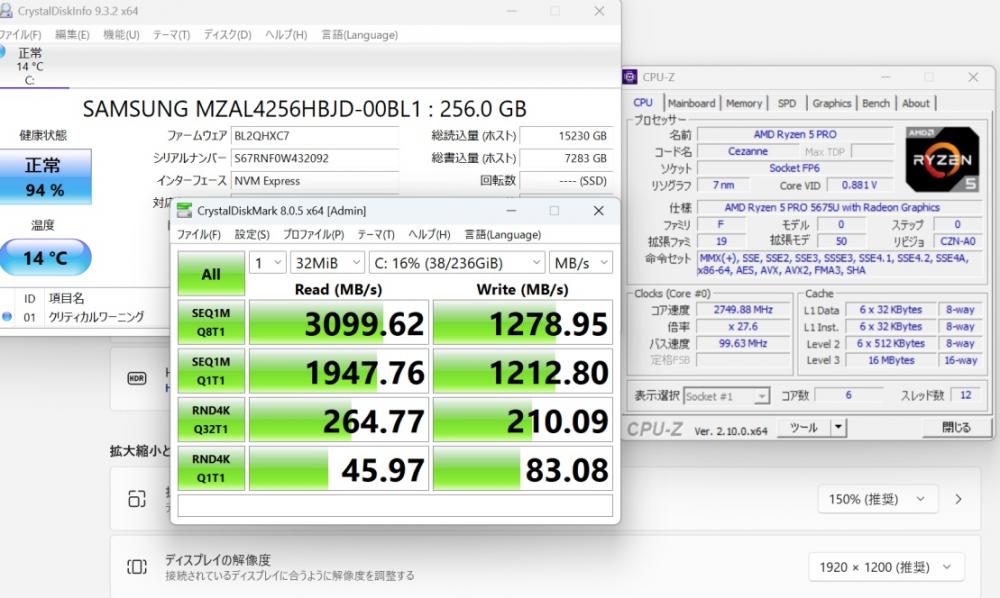Screen dimensions: 1000x598
Task: Open 機能(U) menu in CrystalDiskInfo
Action: 121,34
